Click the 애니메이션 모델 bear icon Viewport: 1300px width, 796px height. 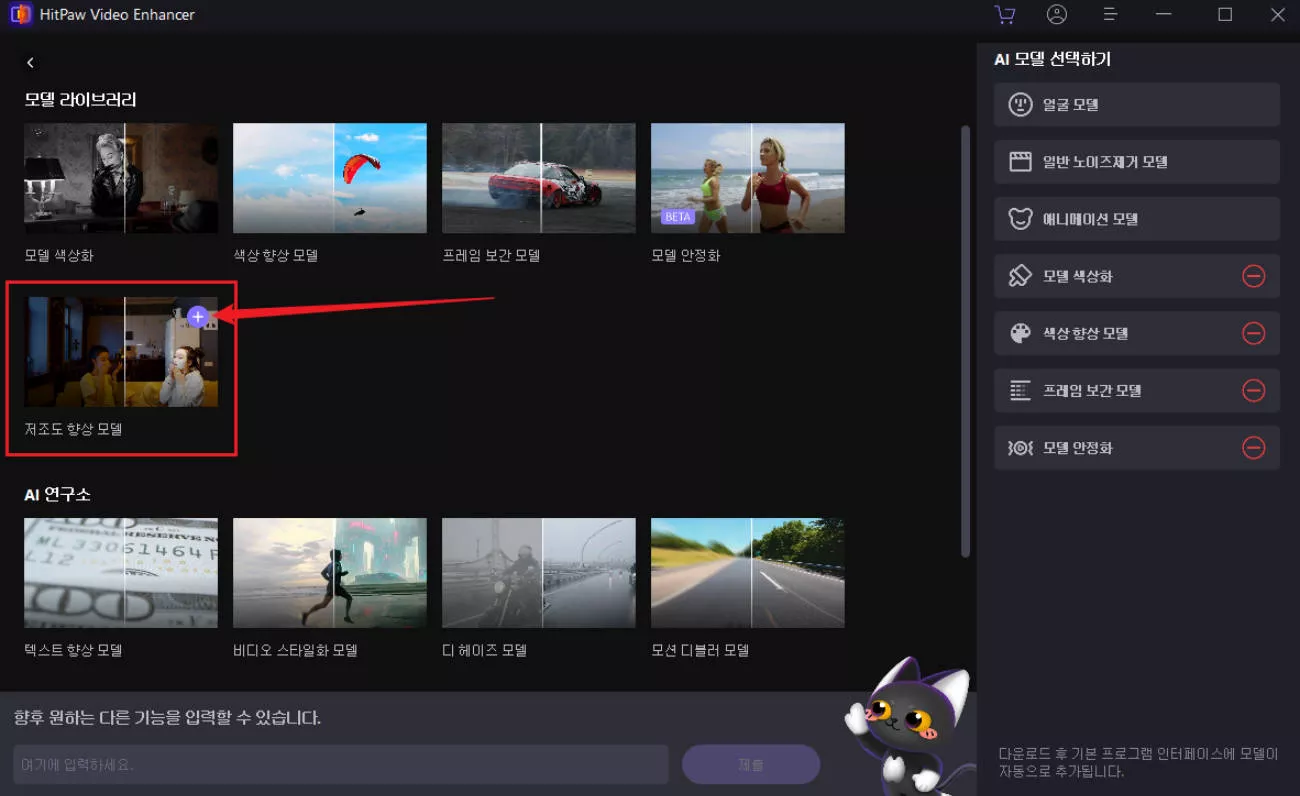1020,219
